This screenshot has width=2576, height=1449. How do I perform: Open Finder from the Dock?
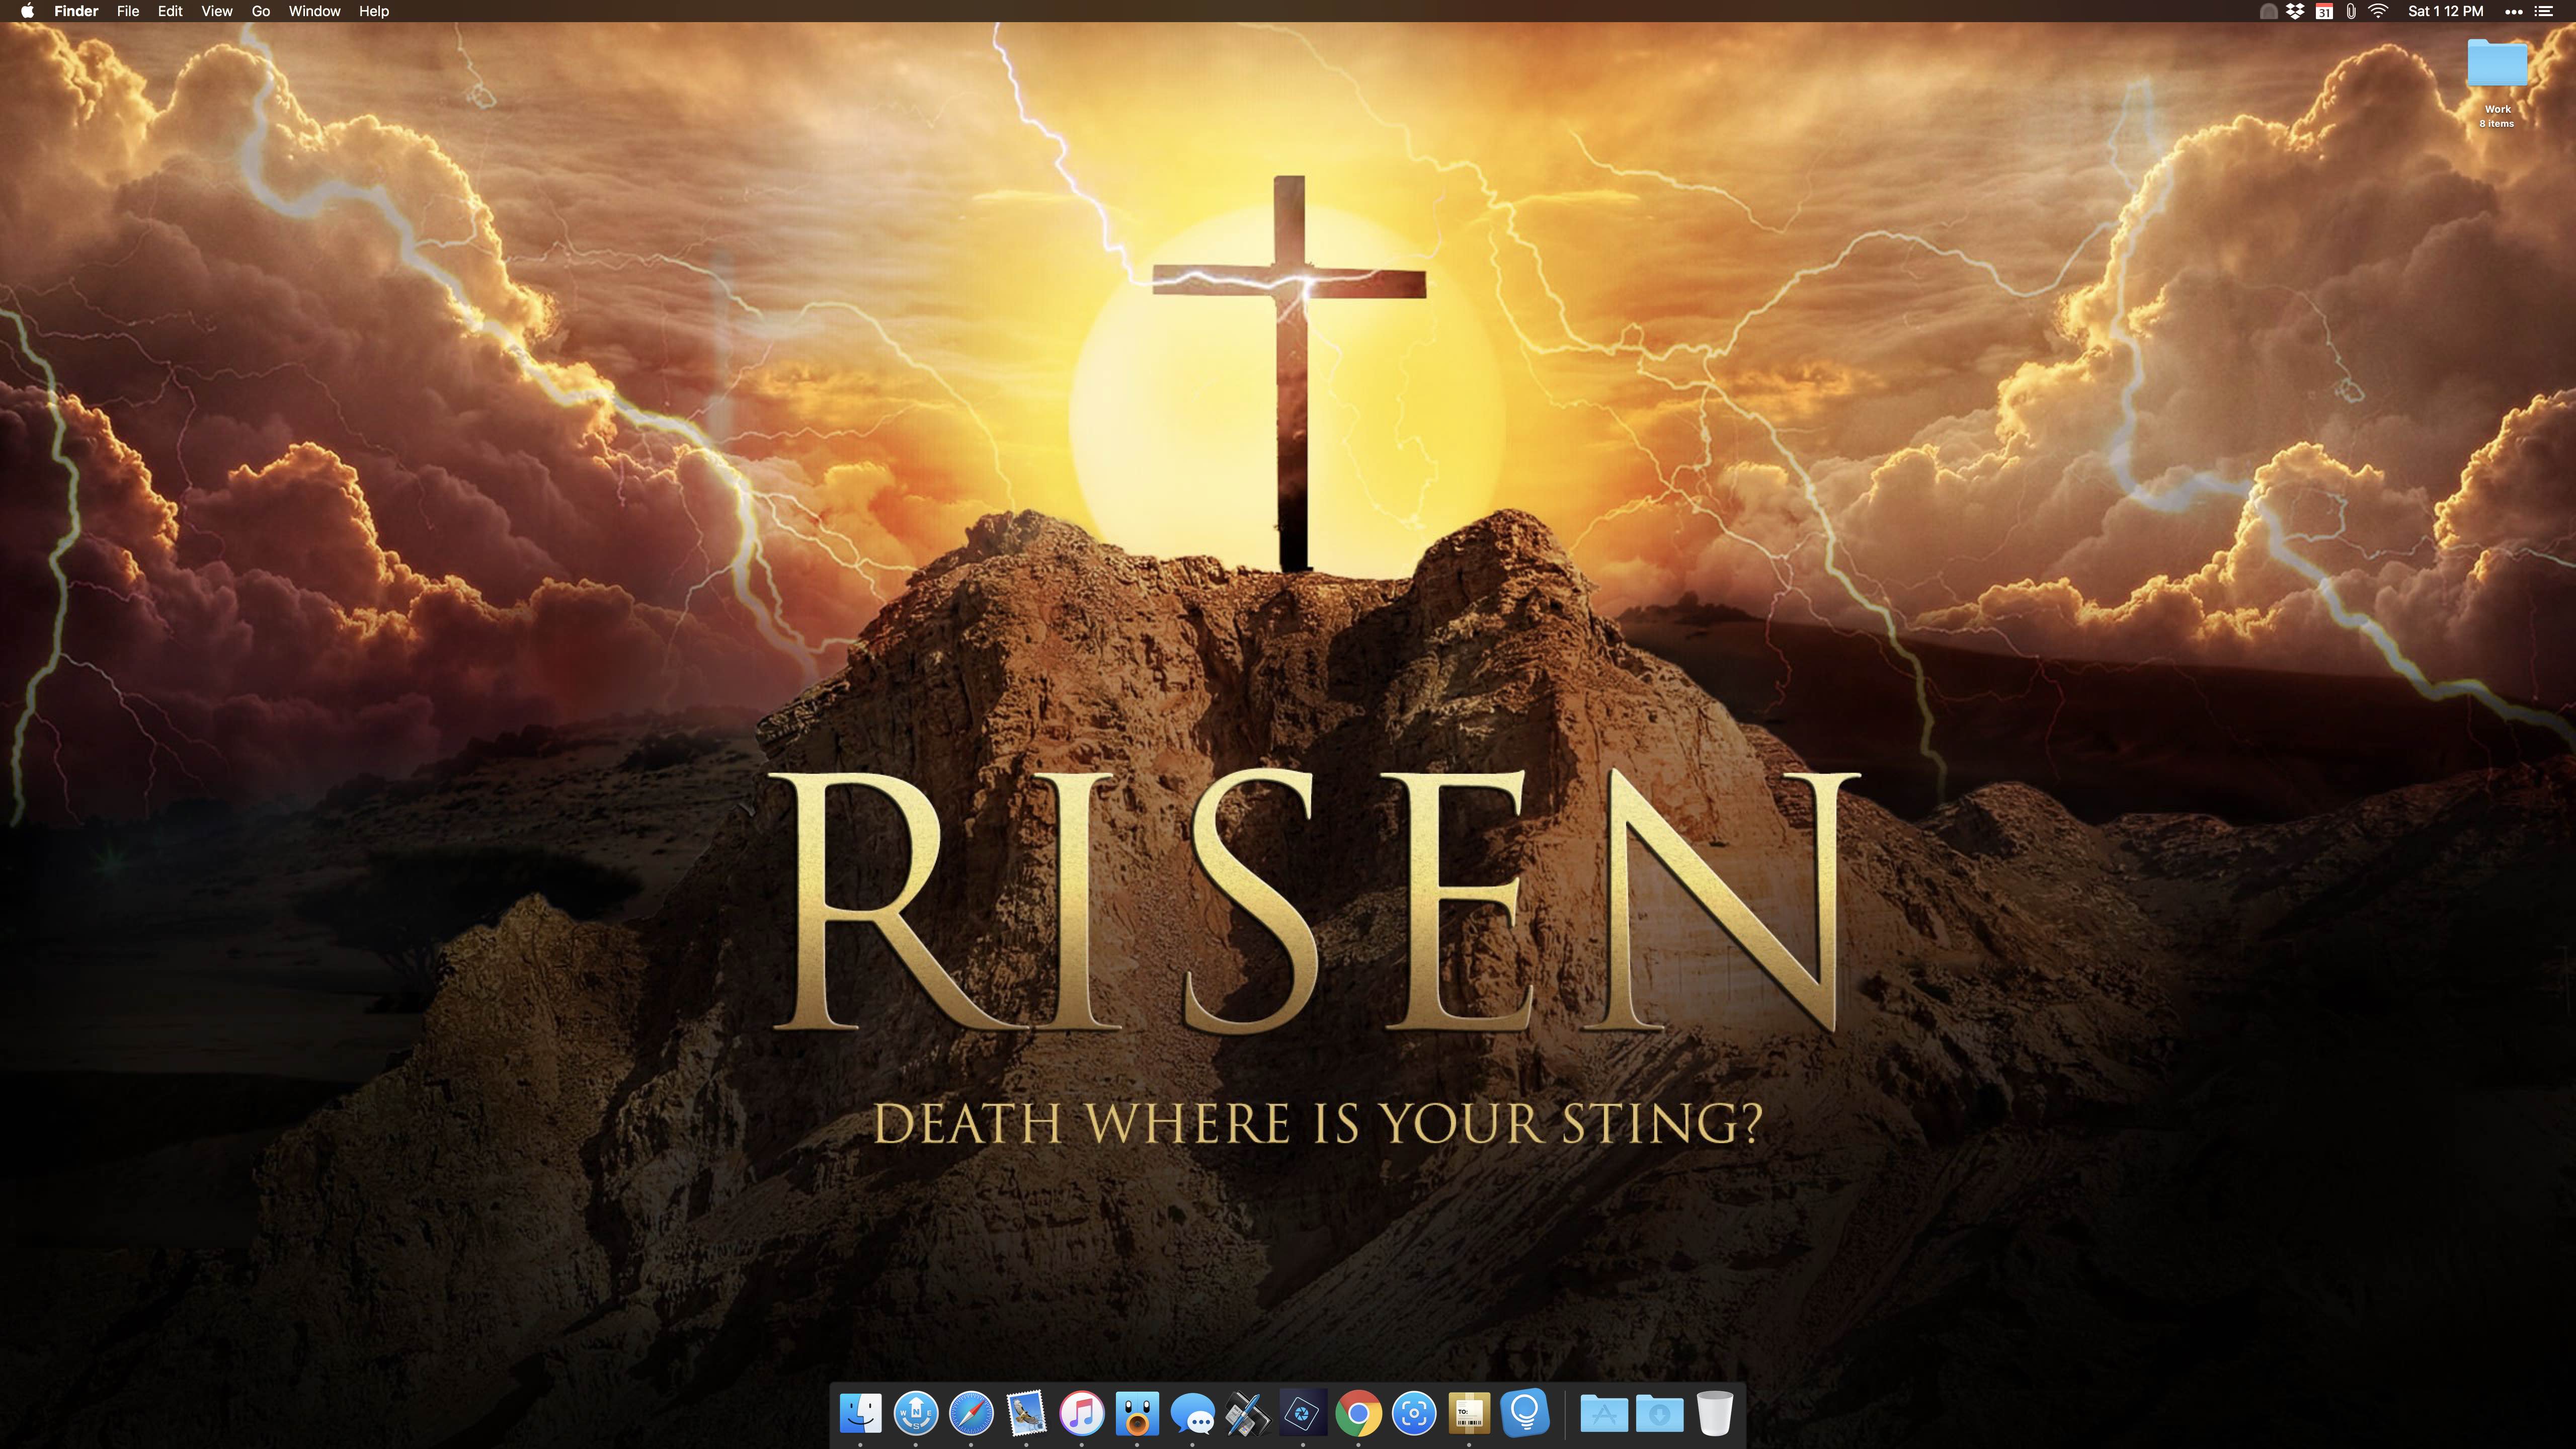(x=860, y=1413)
